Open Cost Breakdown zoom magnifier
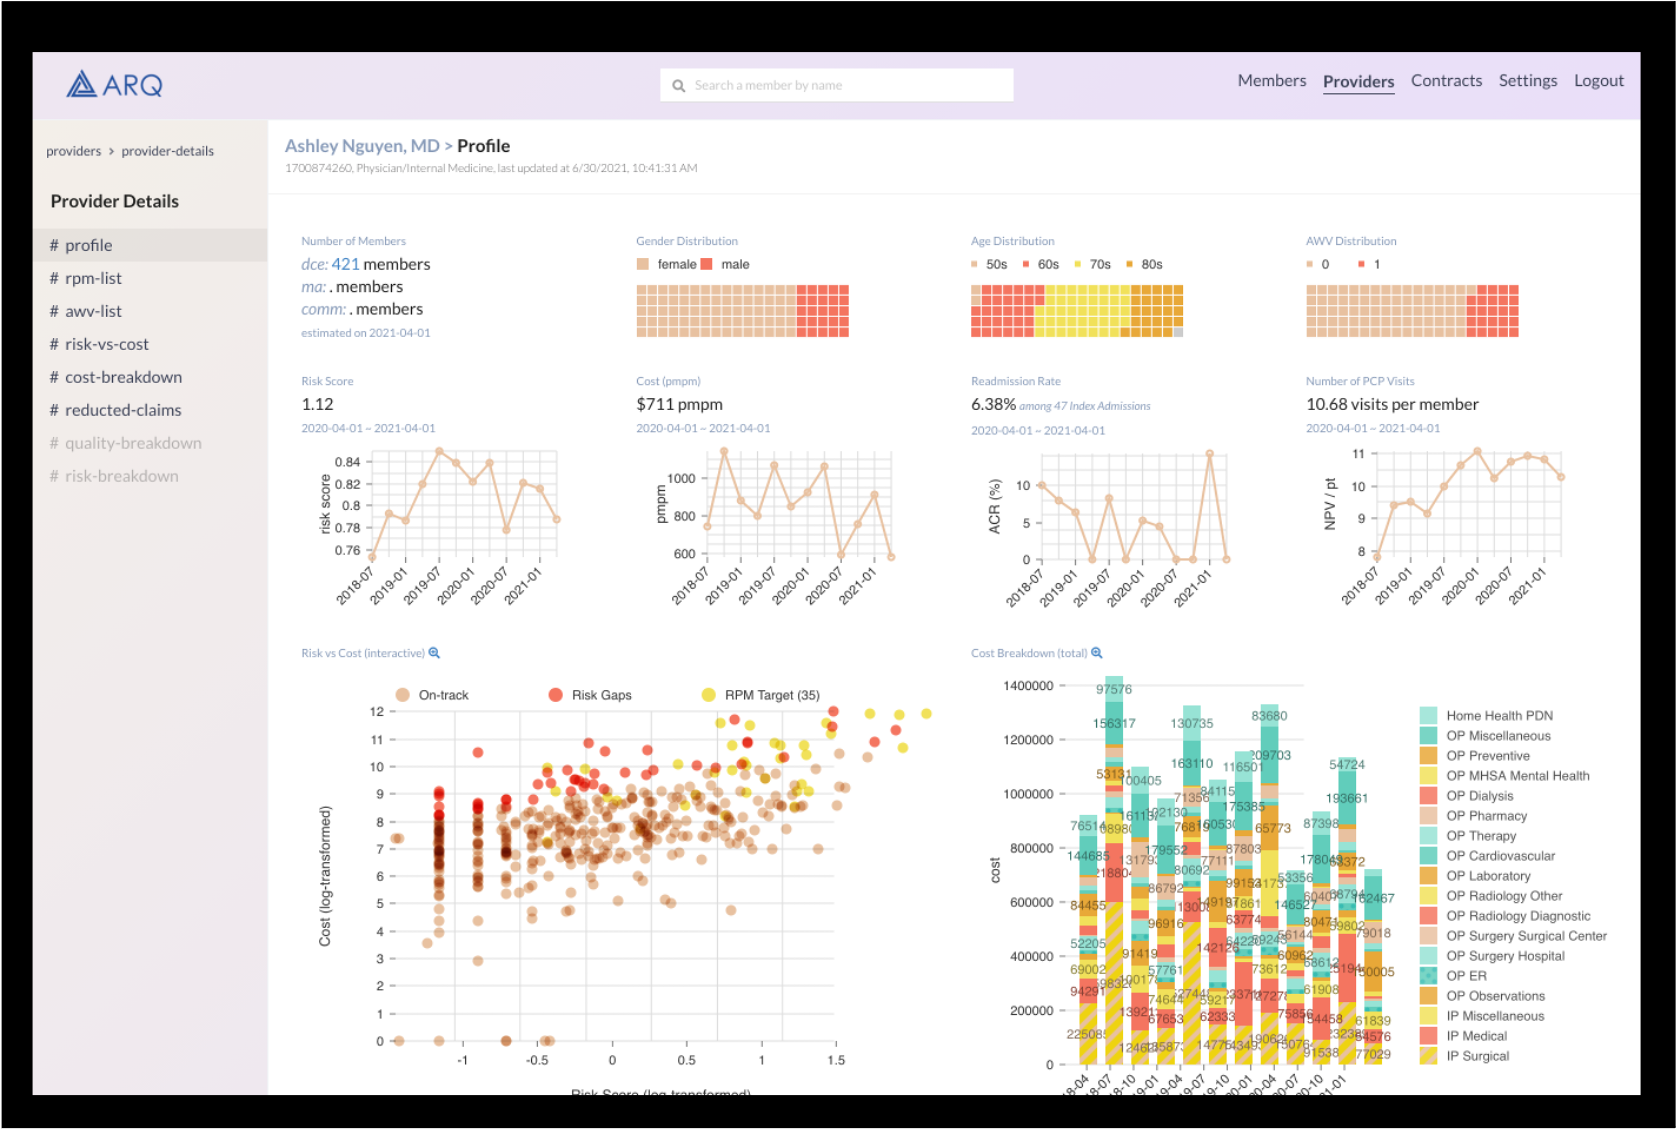Image resolution: width=1677 pixels, height=1129 pixels. point(1097,653)
